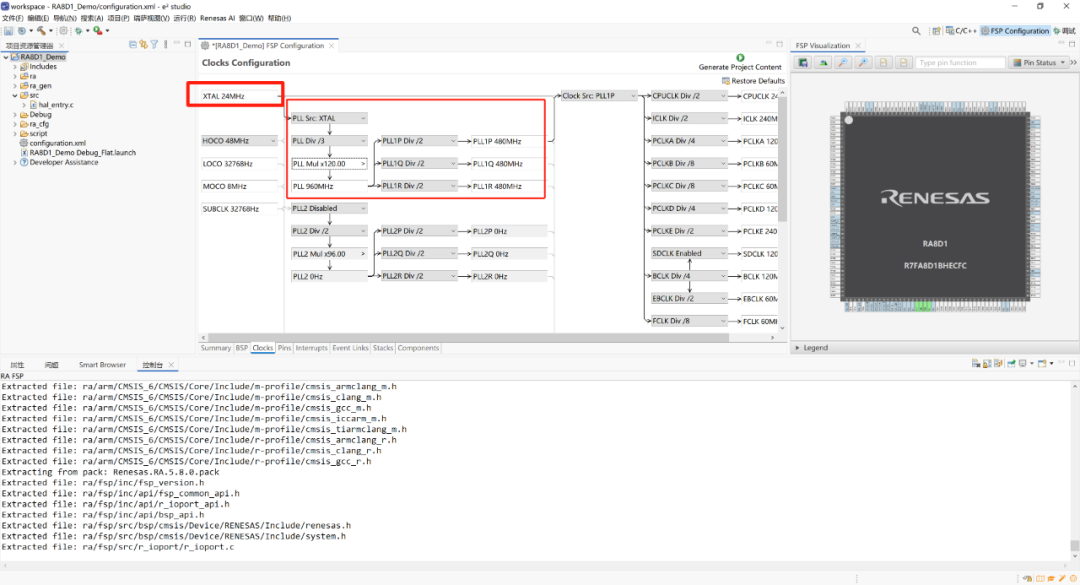This screenshot has width=1080, height=585.
Task: Collapse the src folder in project tree
Action: 15,96
